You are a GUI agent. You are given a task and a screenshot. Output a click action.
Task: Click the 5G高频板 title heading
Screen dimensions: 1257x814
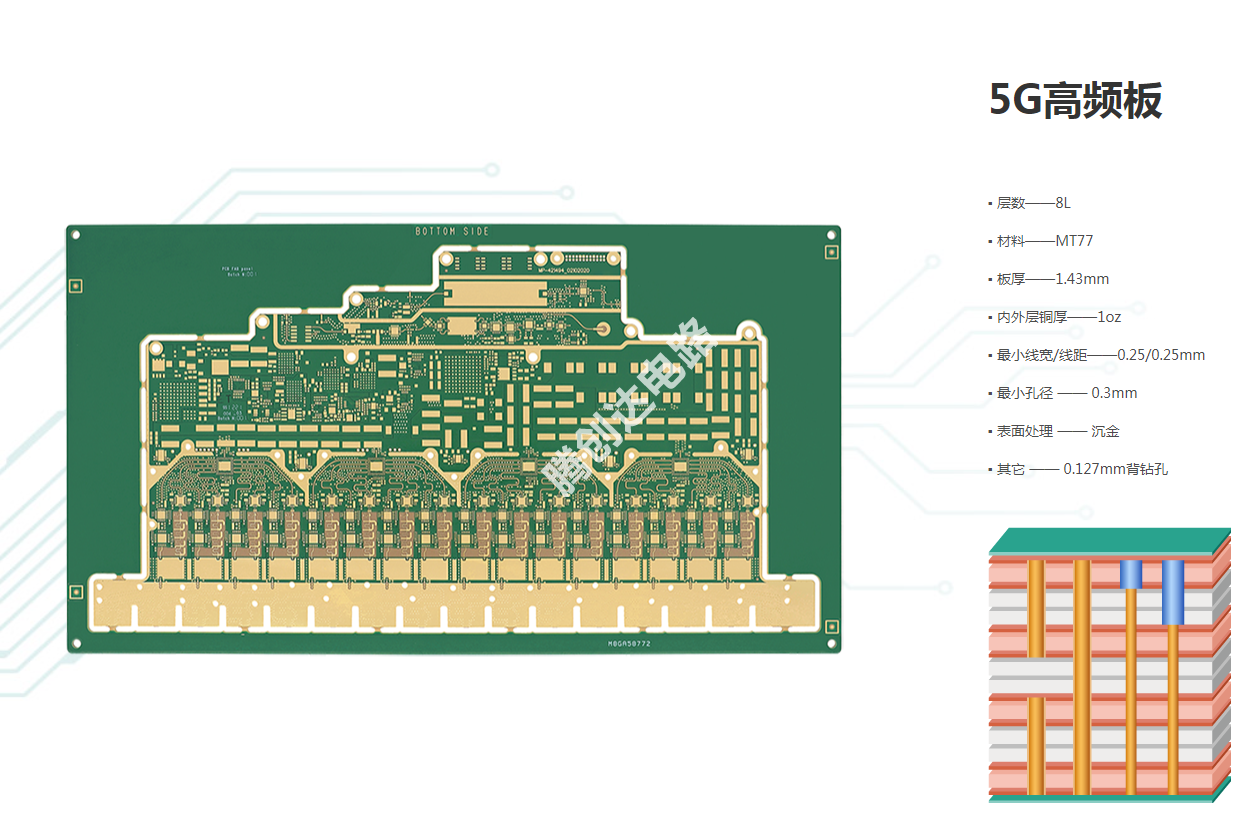coord(1075,101)
